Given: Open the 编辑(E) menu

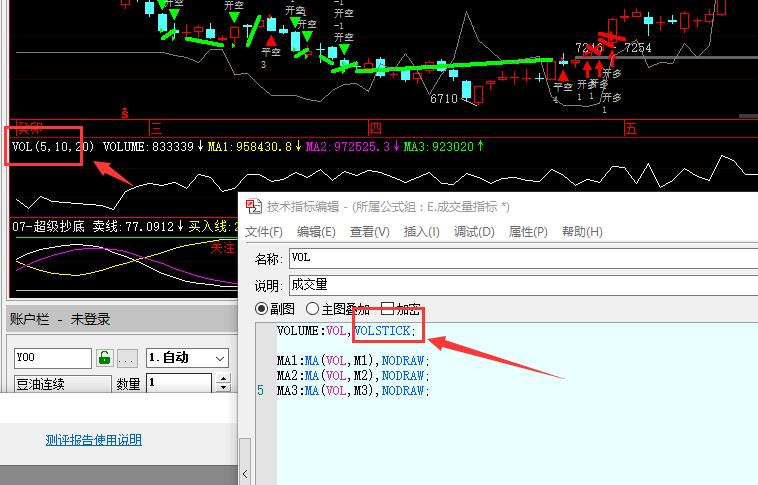Looking at the screenshot, I should coord(316,232).
